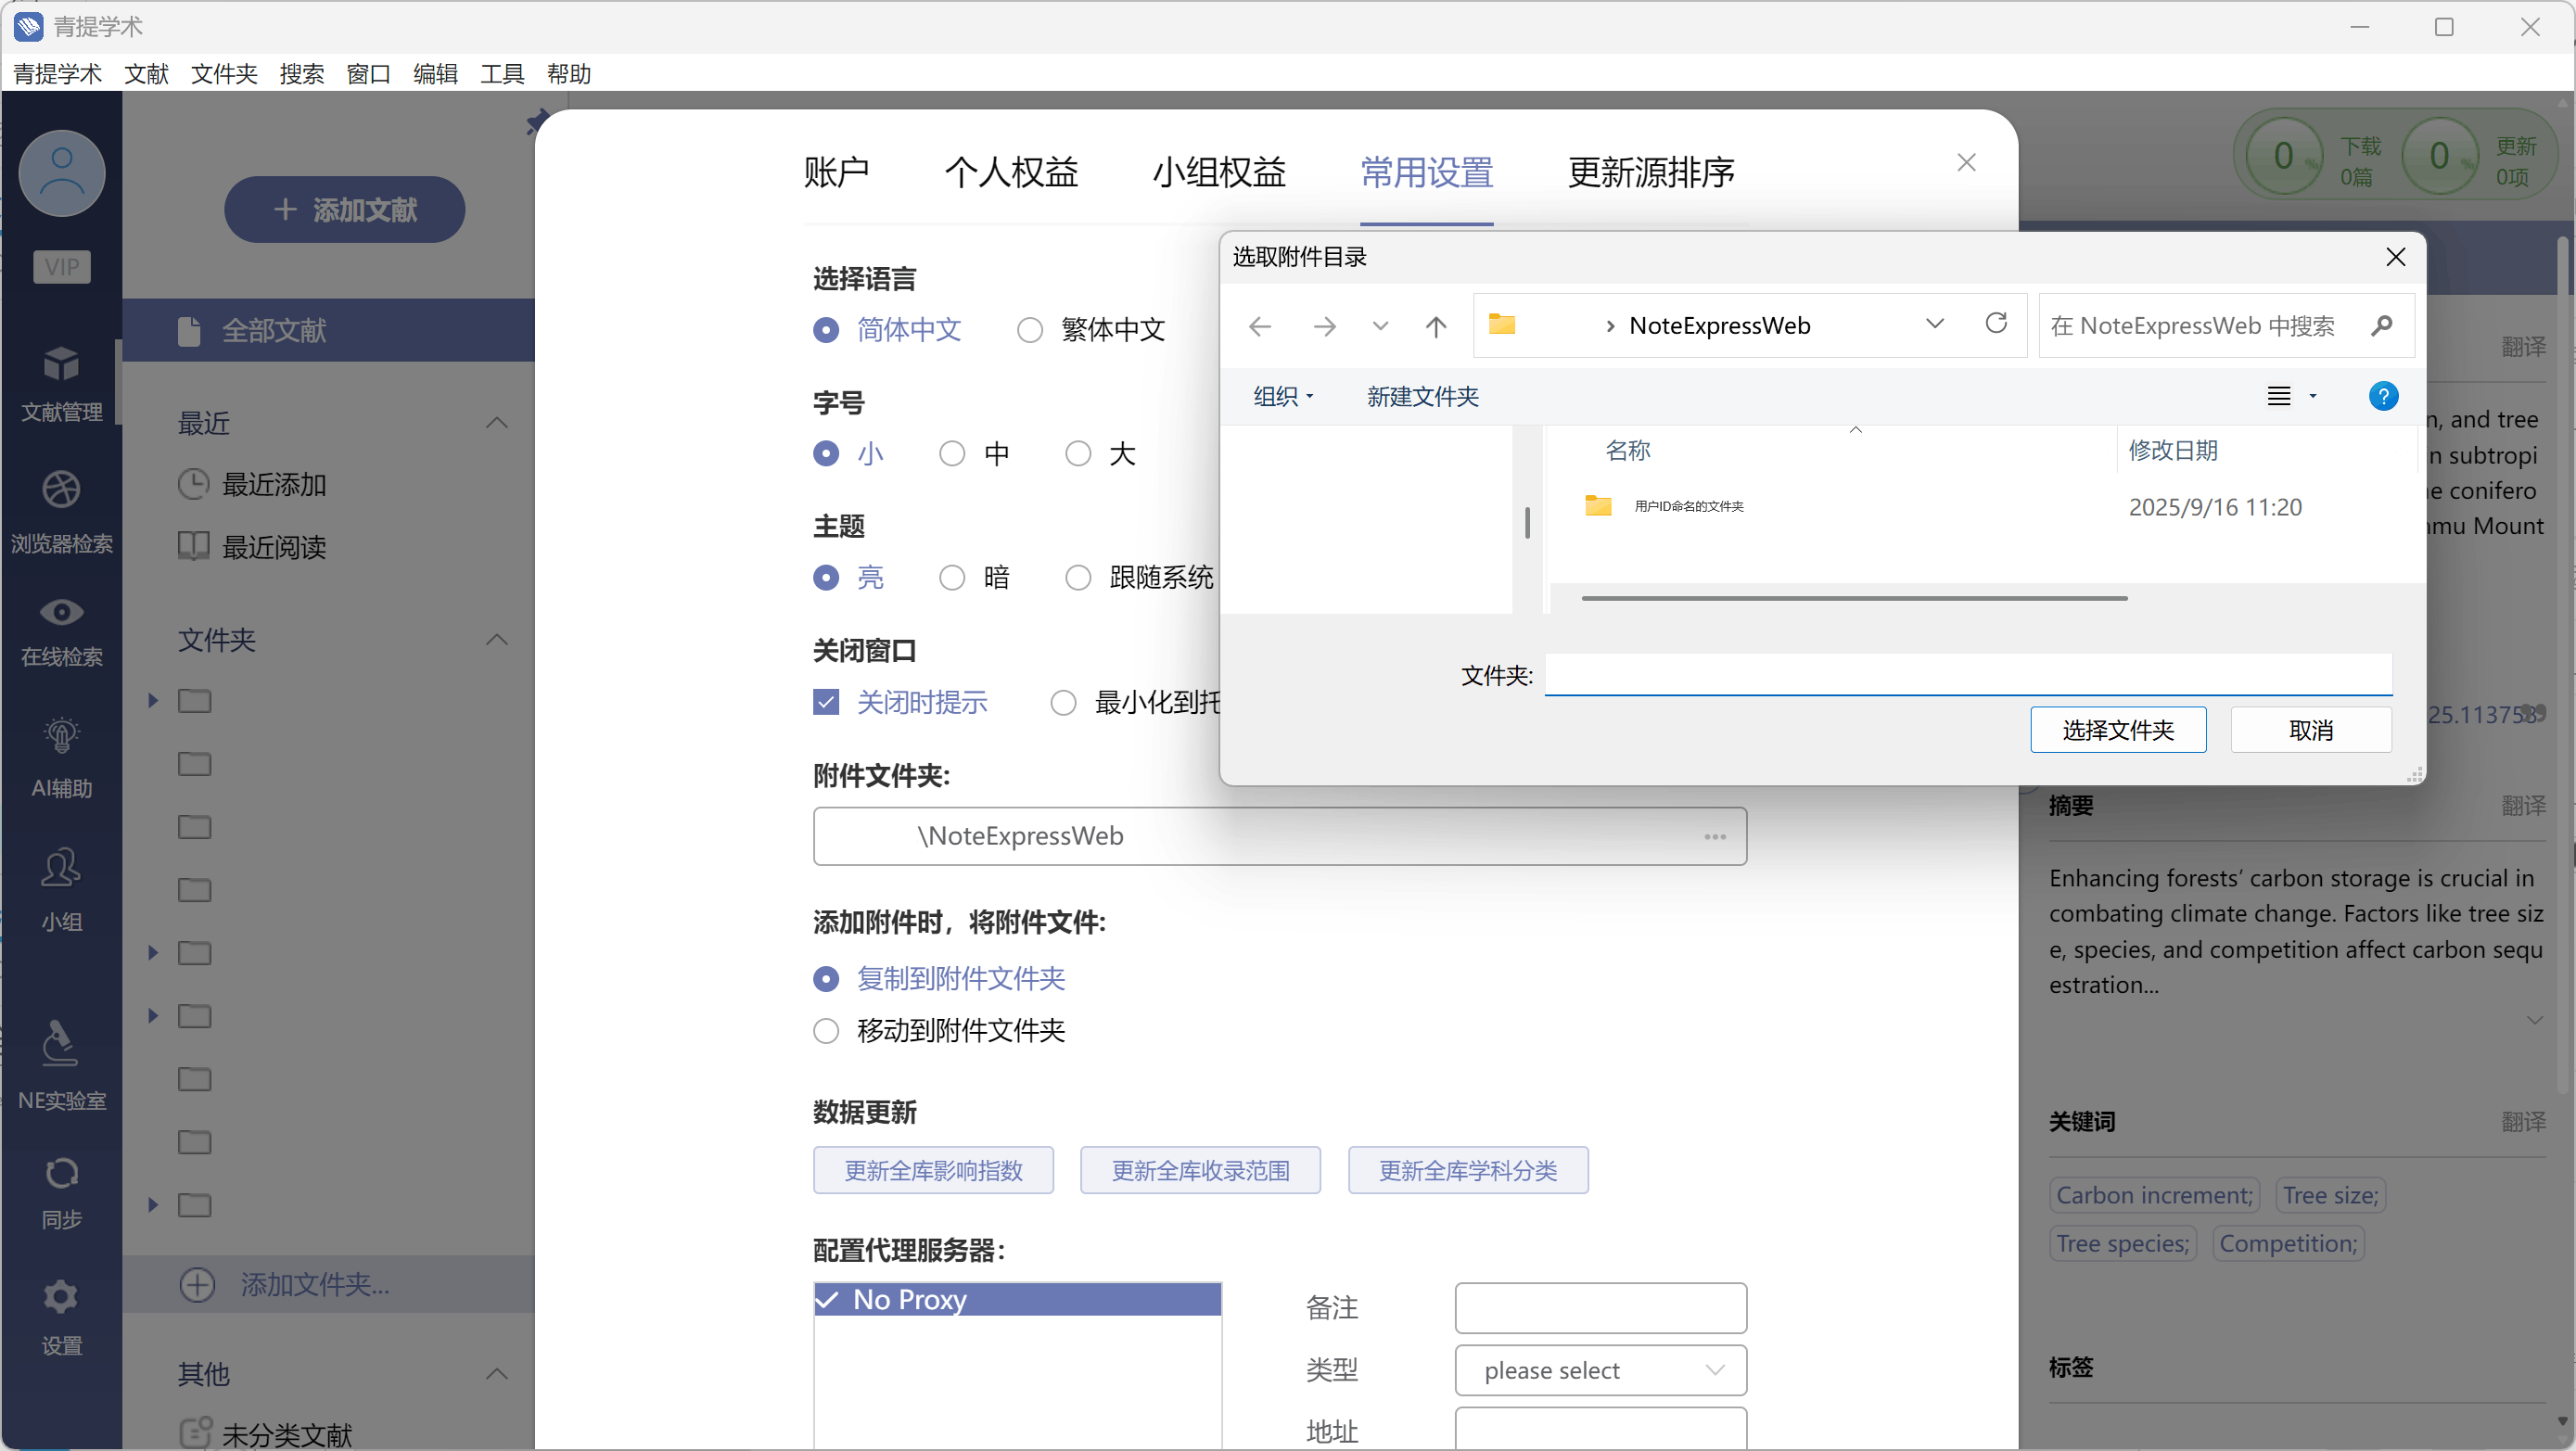Go up one folder level arrow

(x=1436, y=326)
